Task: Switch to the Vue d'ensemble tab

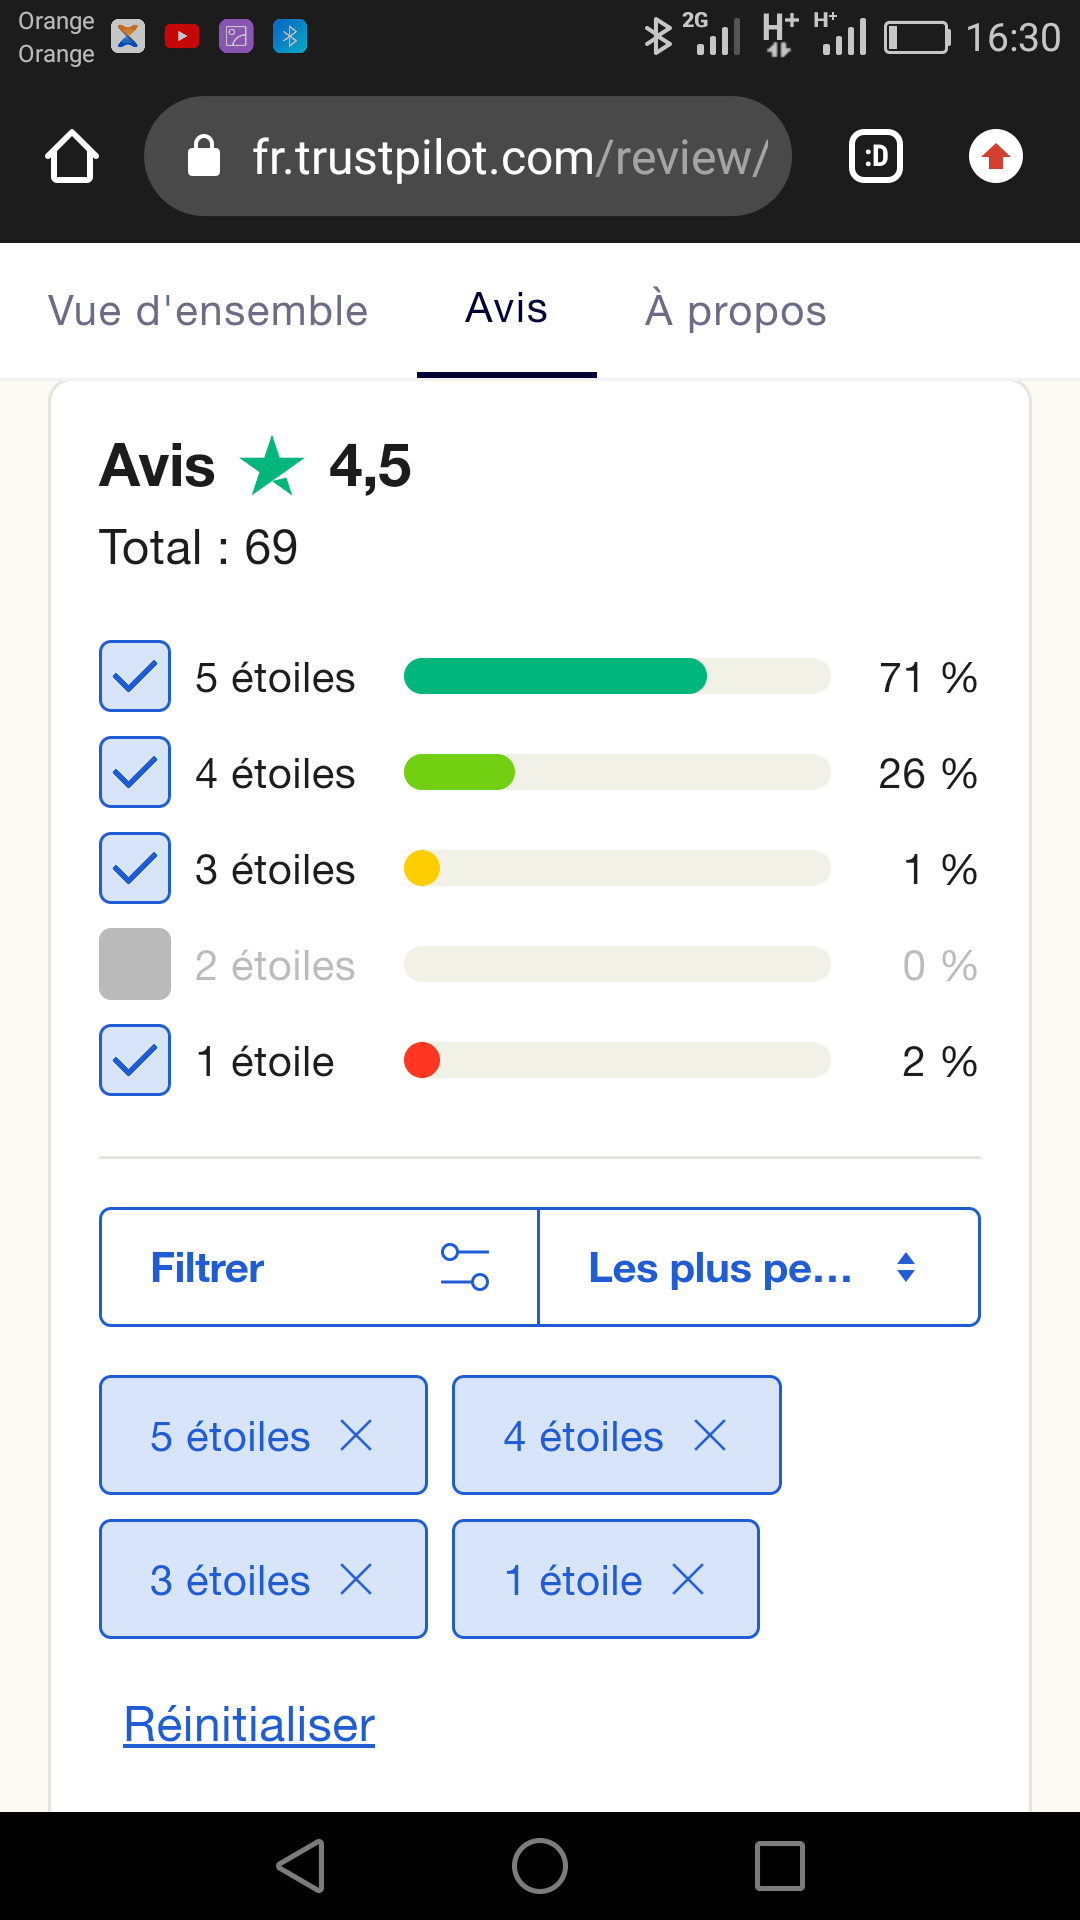Action: tap(208, 311)
